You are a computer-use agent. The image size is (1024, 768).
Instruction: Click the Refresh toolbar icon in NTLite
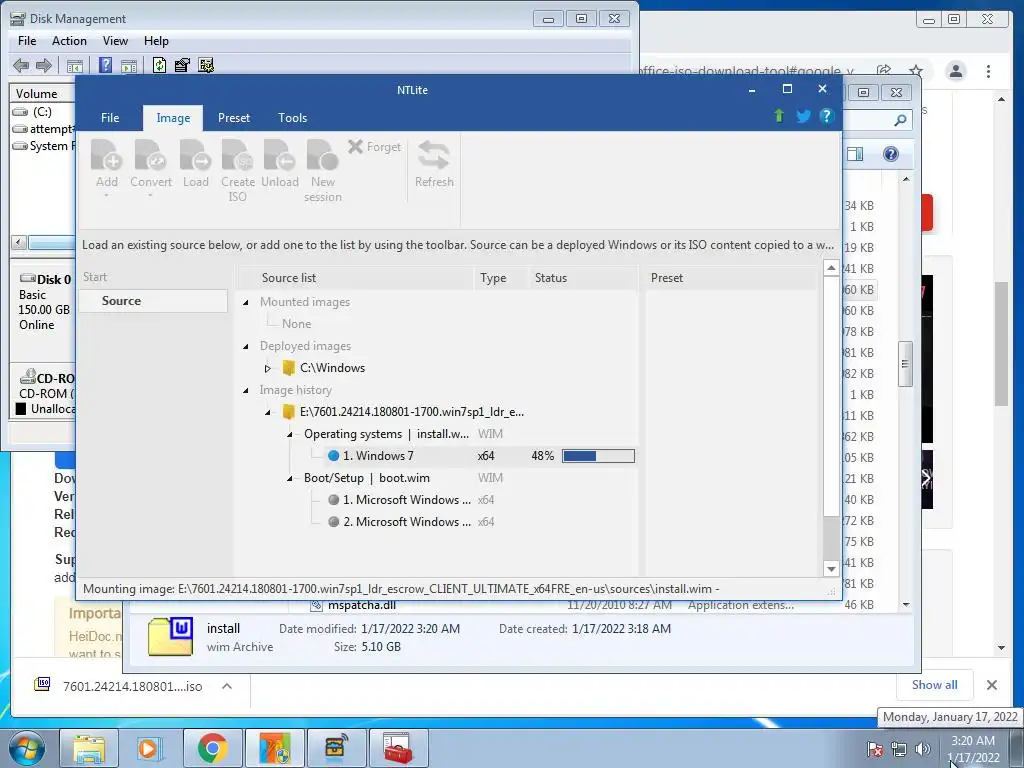434,155
